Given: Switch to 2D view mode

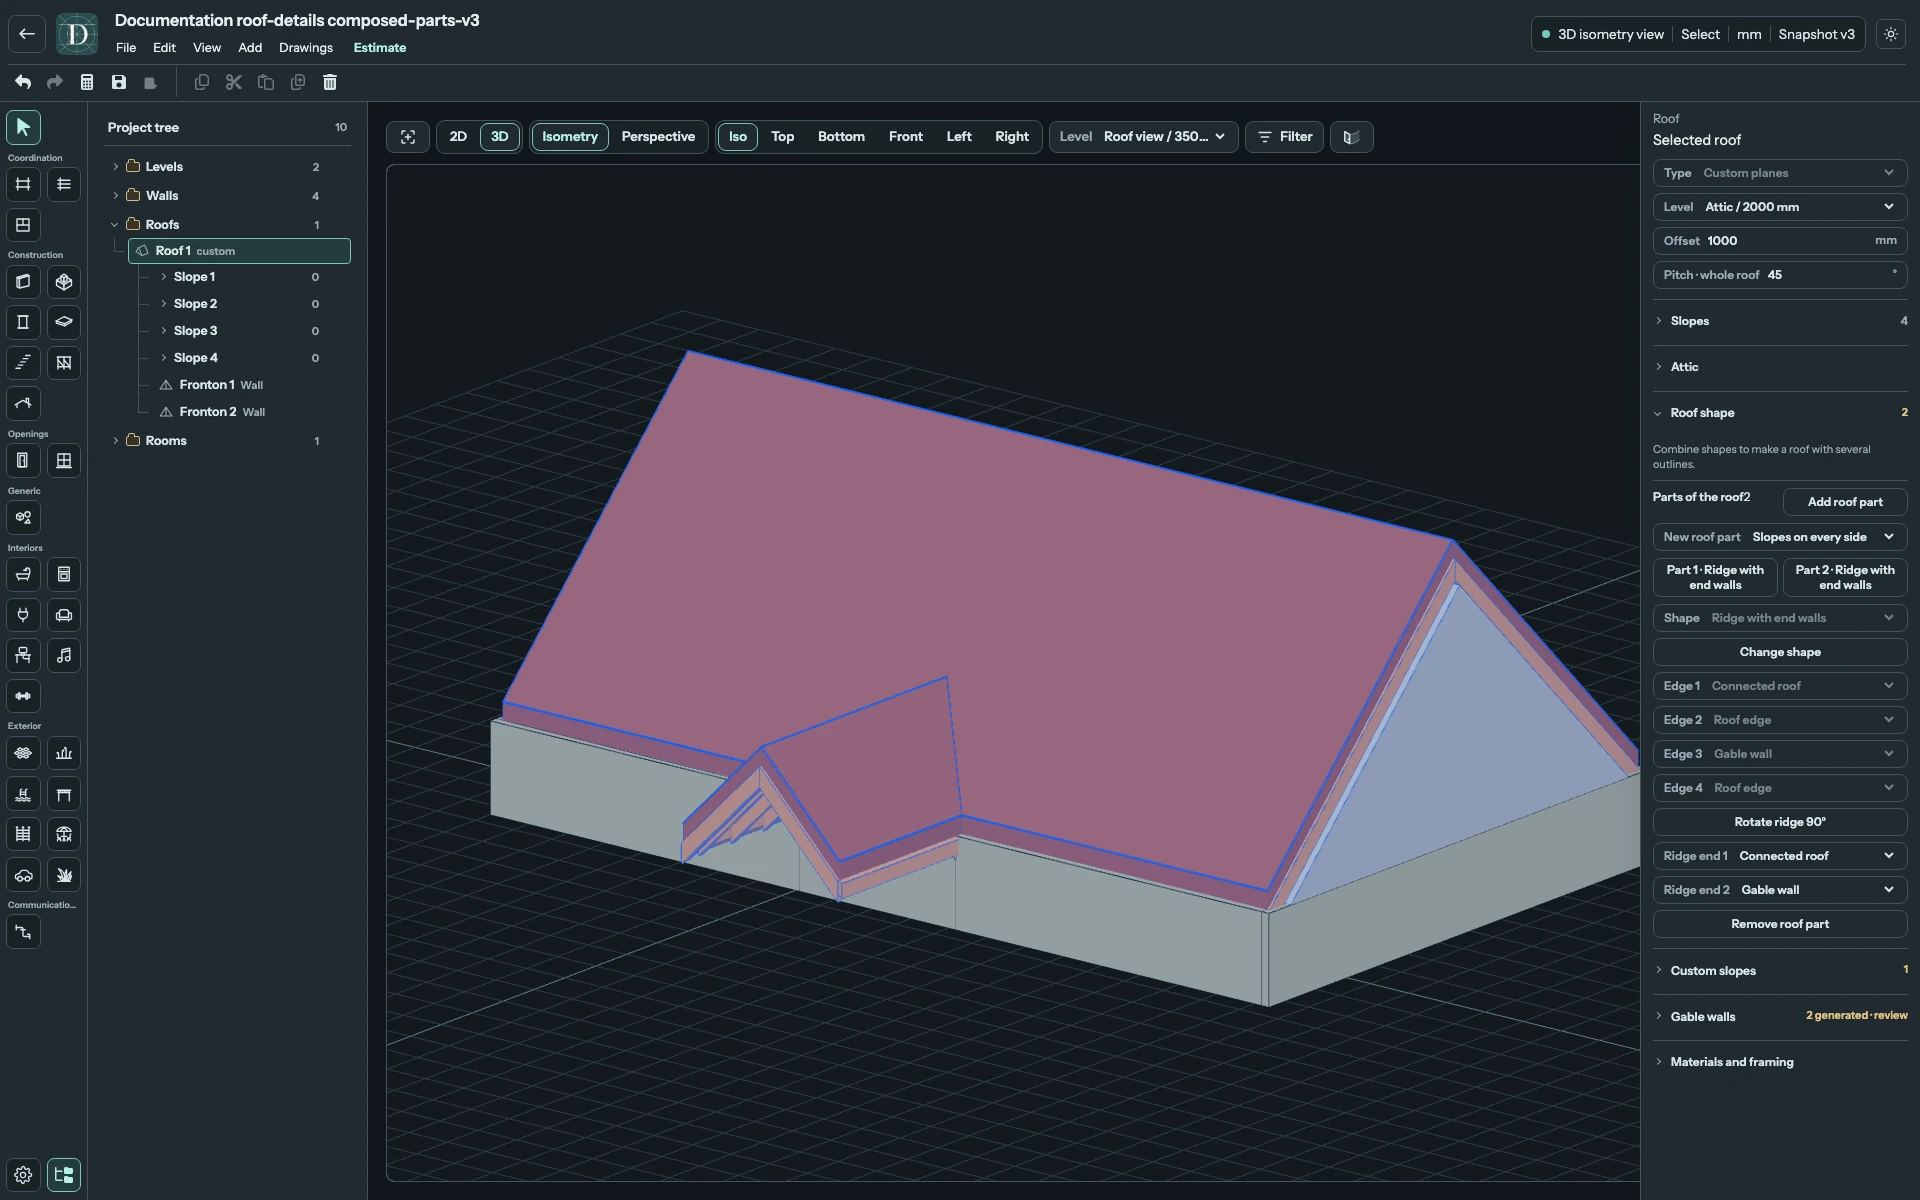Looking at the screenshot, I should point(458,137).
